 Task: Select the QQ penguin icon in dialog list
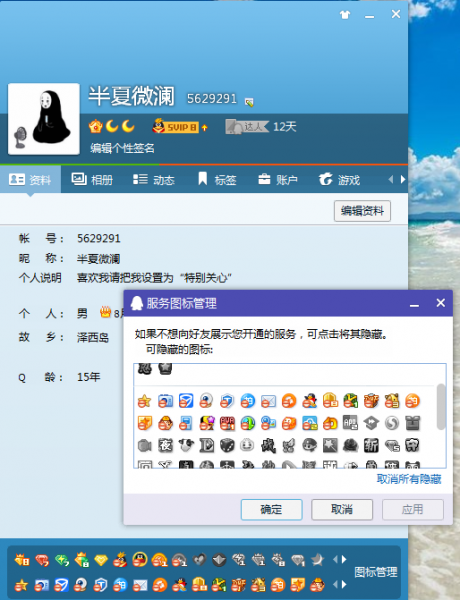310,401
